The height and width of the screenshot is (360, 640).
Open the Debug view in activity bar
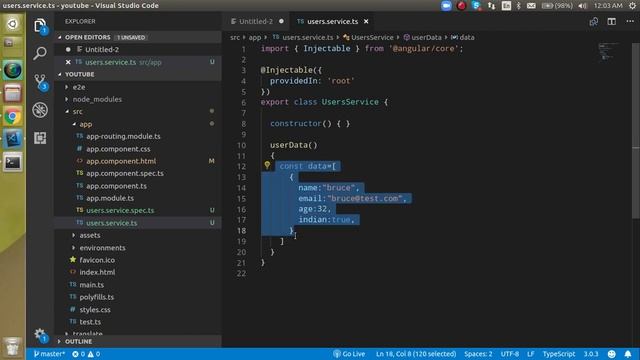(x=40, y=110)
